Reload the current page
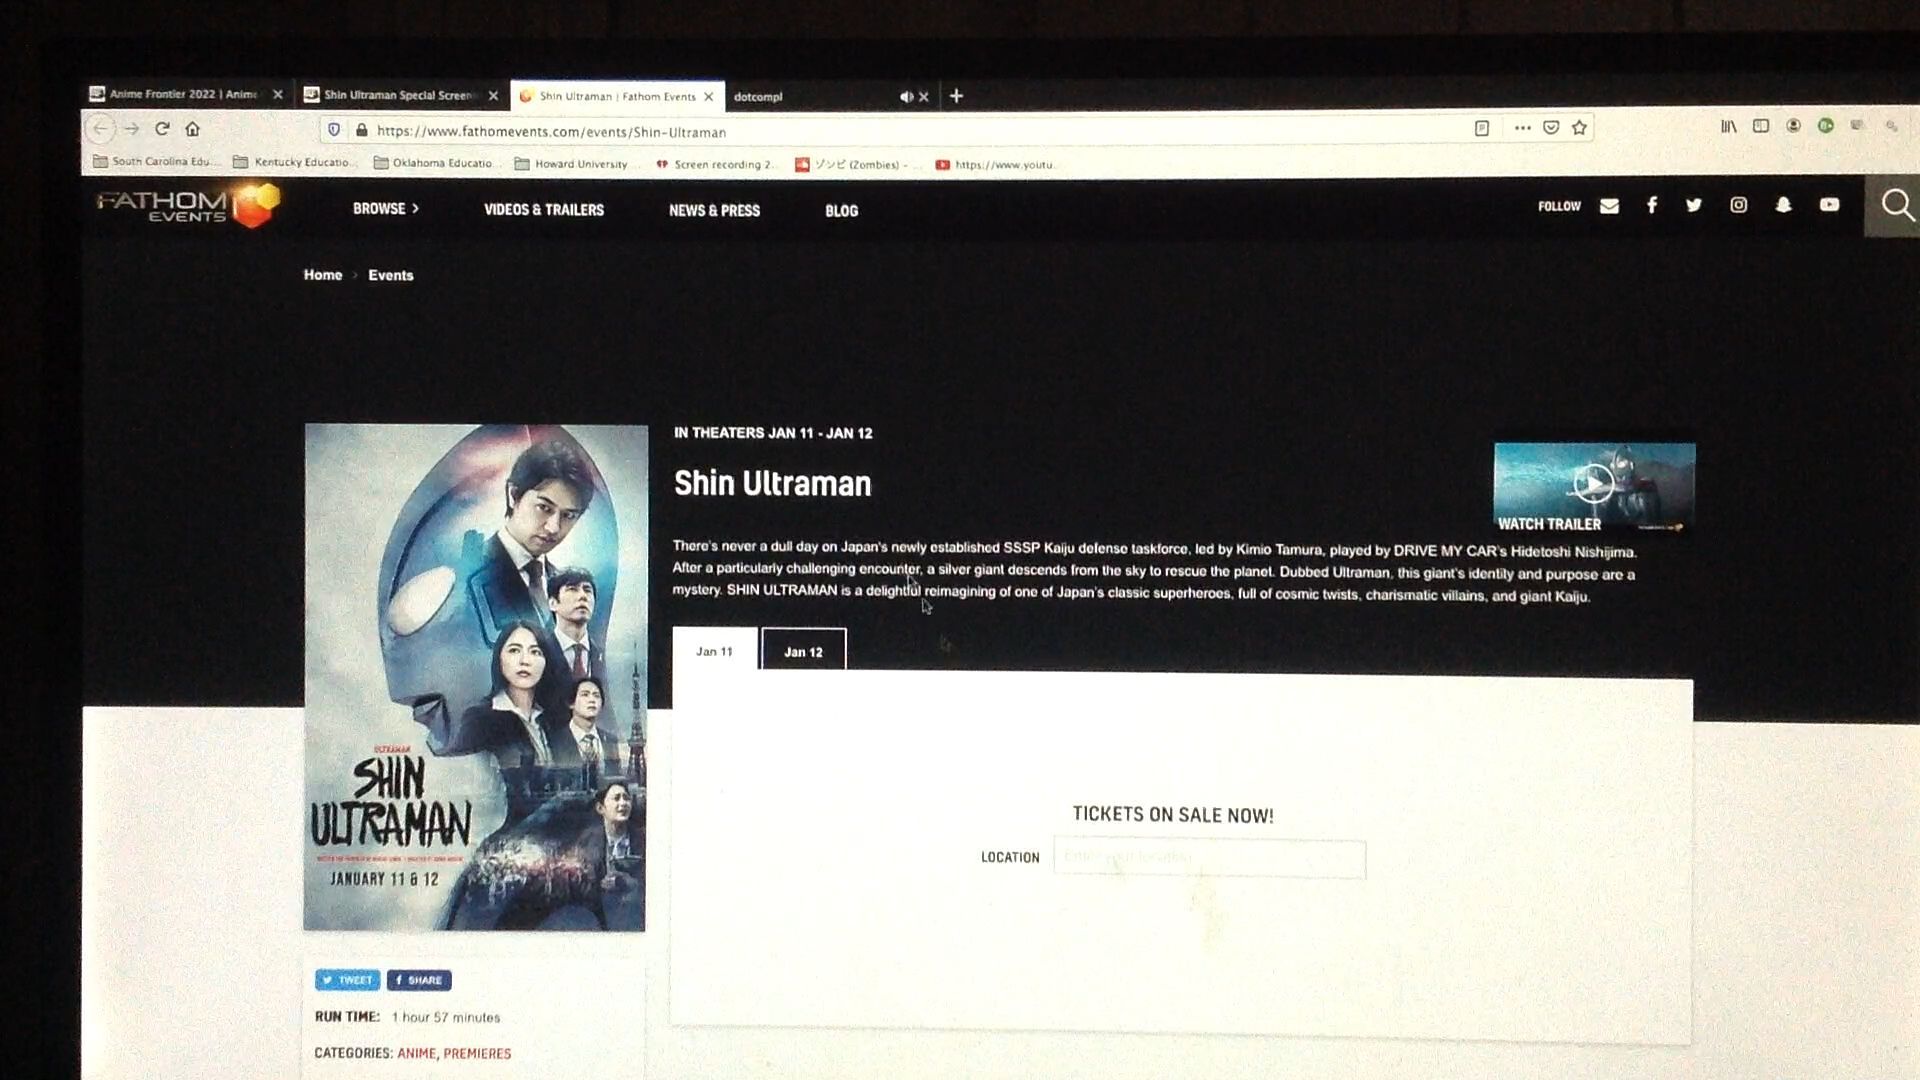 point(162,129)
